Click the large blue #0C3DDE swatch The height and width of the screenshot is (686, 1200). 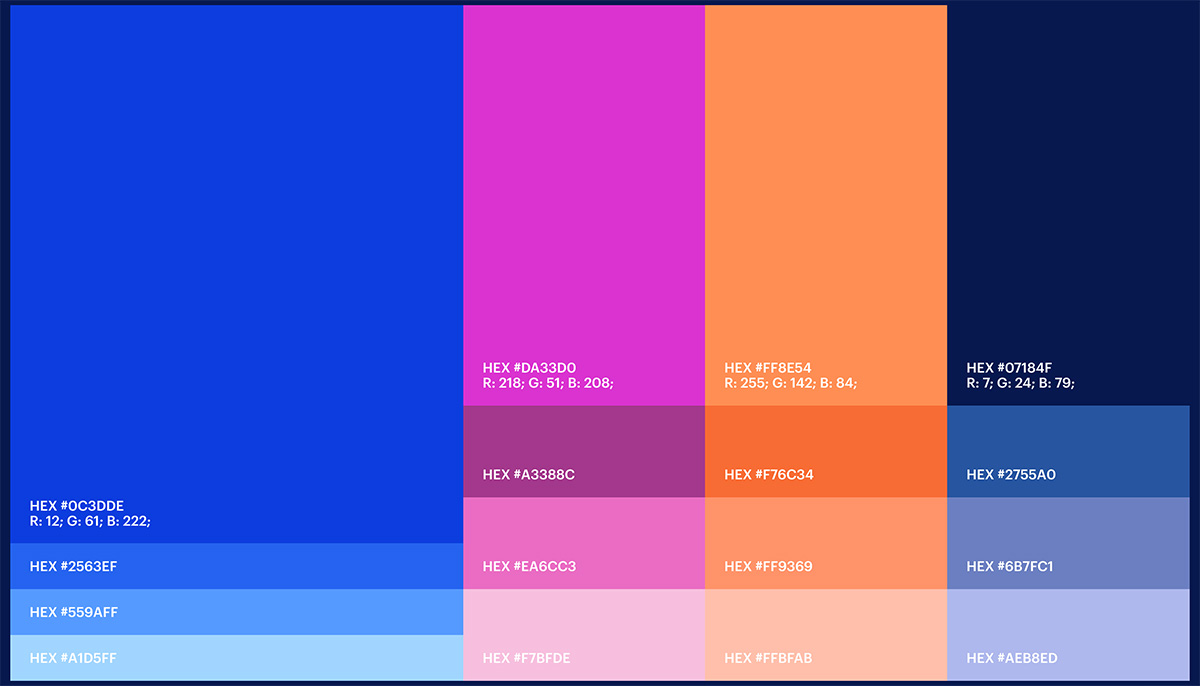236,274
